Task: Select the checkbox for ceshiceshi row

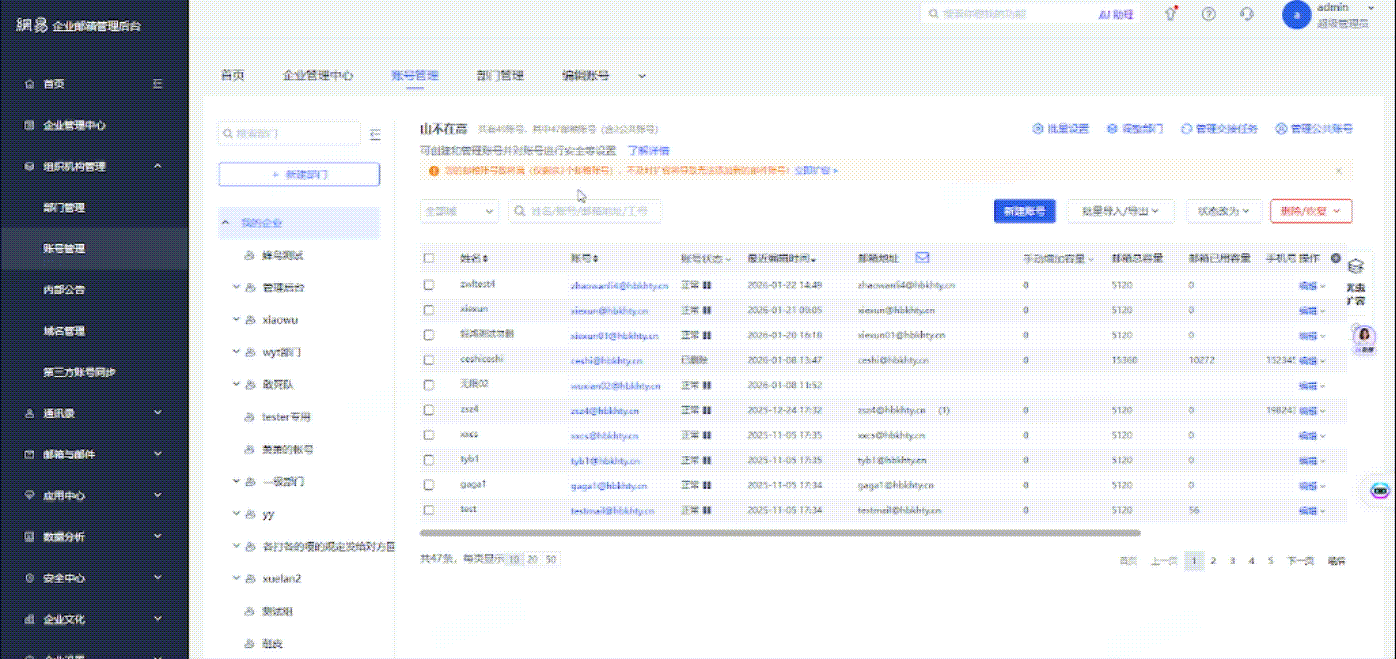Action: (x=429, y=360)
